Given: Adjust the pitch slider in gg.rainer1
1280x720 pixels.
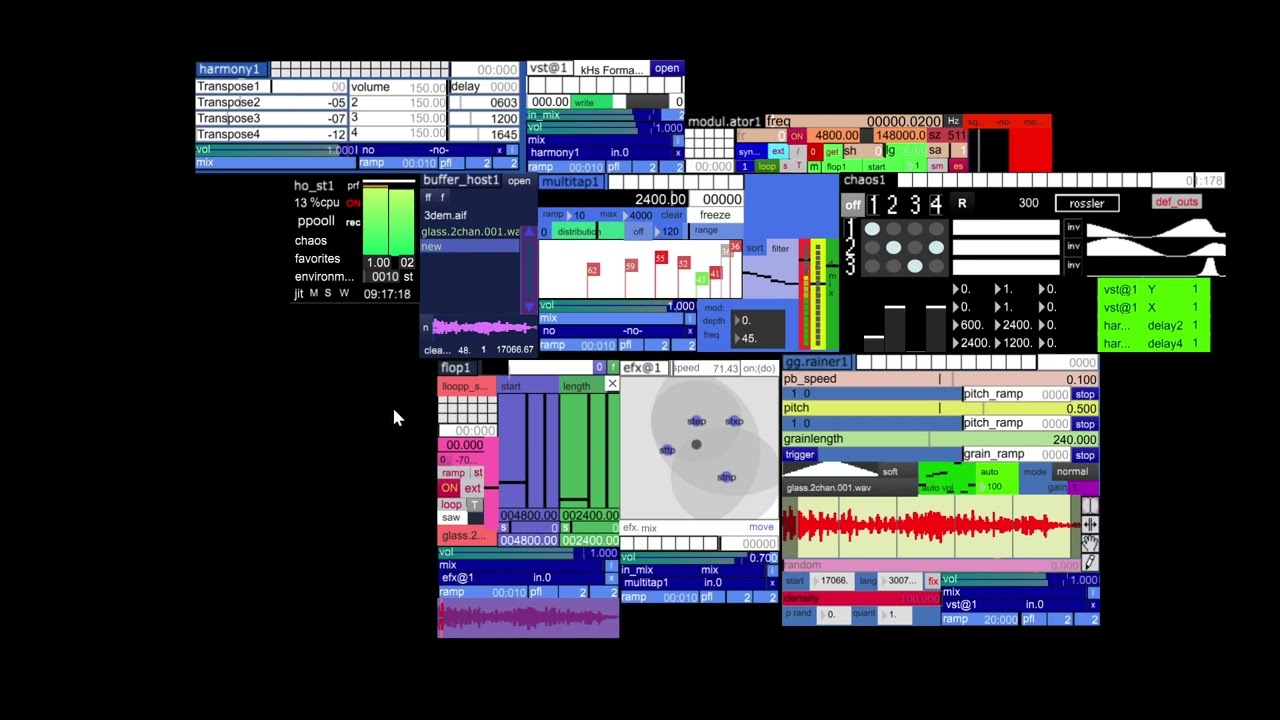Looking at the screenshot, I should tap(940, 408).
